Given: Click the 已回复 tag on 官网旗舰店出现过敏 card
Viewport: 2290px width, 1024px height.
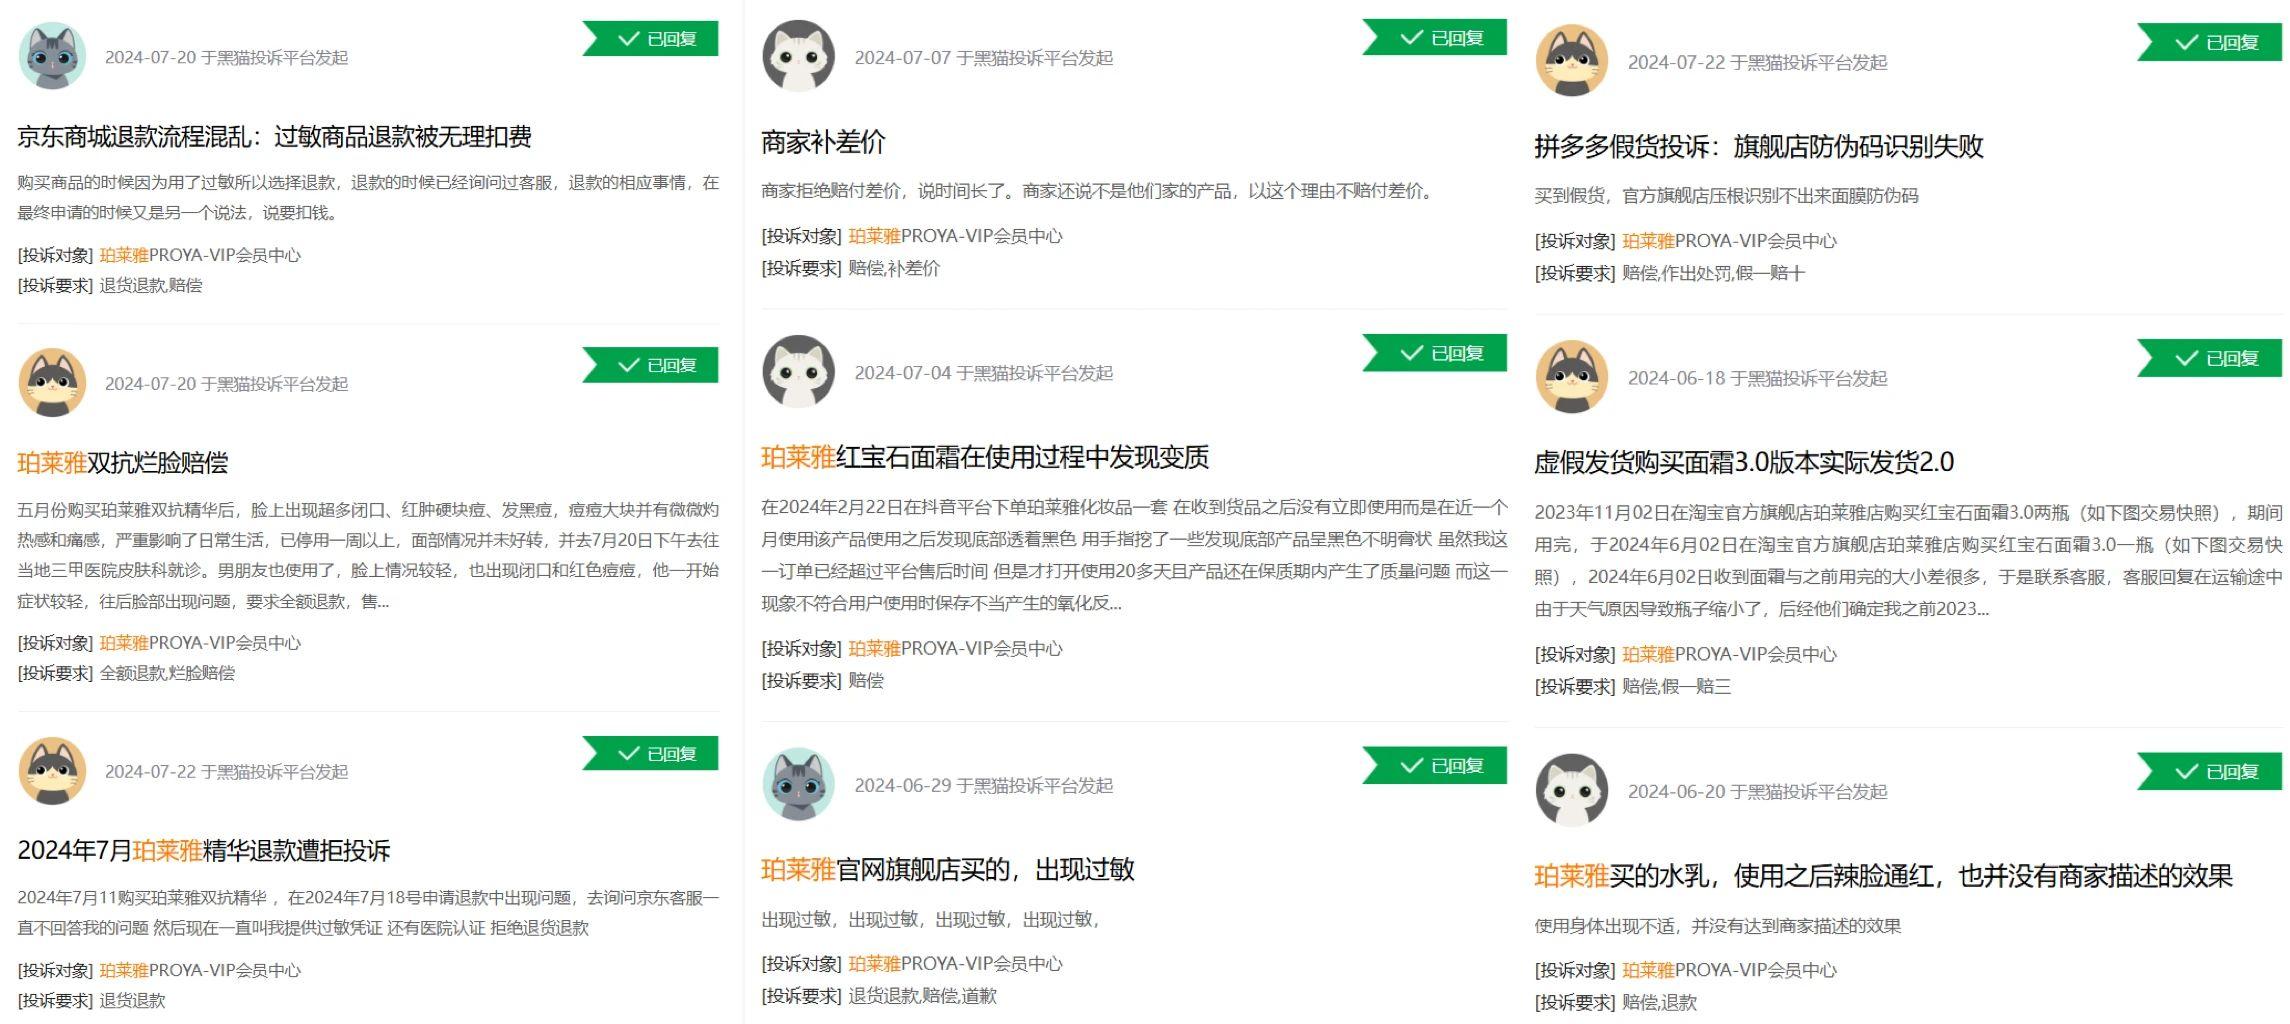Looking at the screenshot, I should pyautogui.click(x=1435, y=766).
